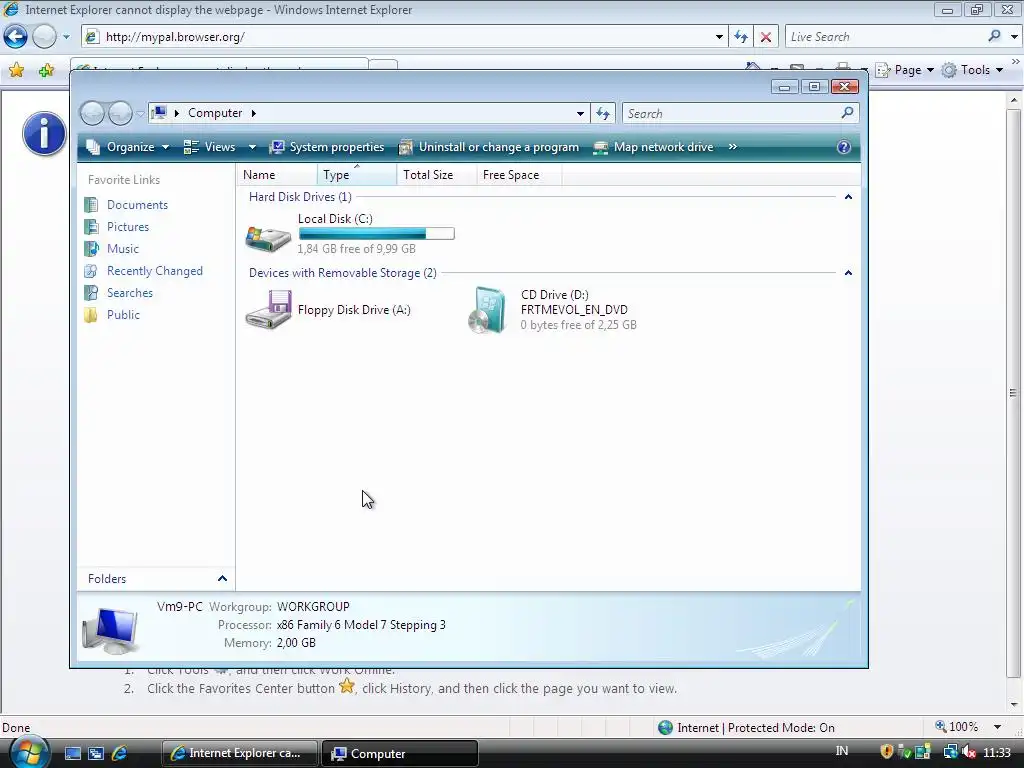Sort by the Name column header
This screenshot has height=768, width=1024.
tap(278, 174)
